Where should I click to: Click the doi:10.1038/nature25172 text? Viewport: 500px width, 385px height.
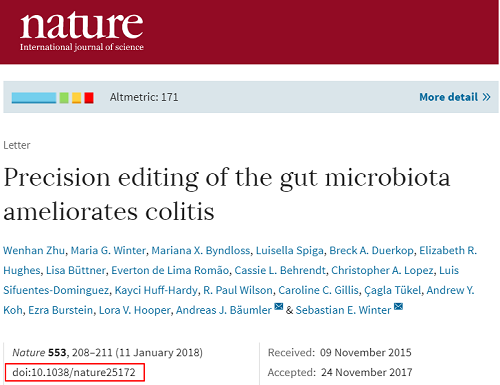click(74, 372)
